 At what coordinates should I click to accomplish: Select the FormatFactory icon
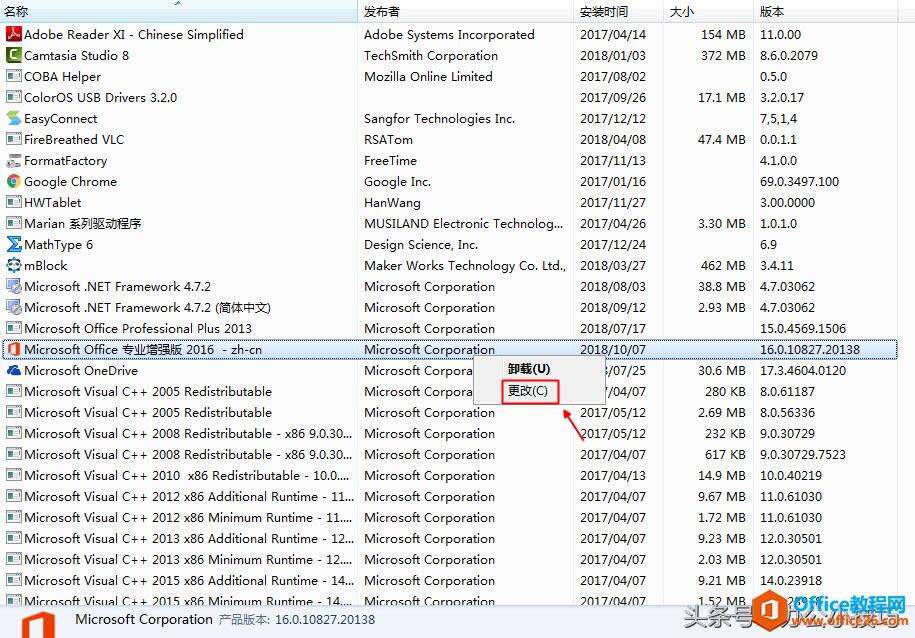12,160
